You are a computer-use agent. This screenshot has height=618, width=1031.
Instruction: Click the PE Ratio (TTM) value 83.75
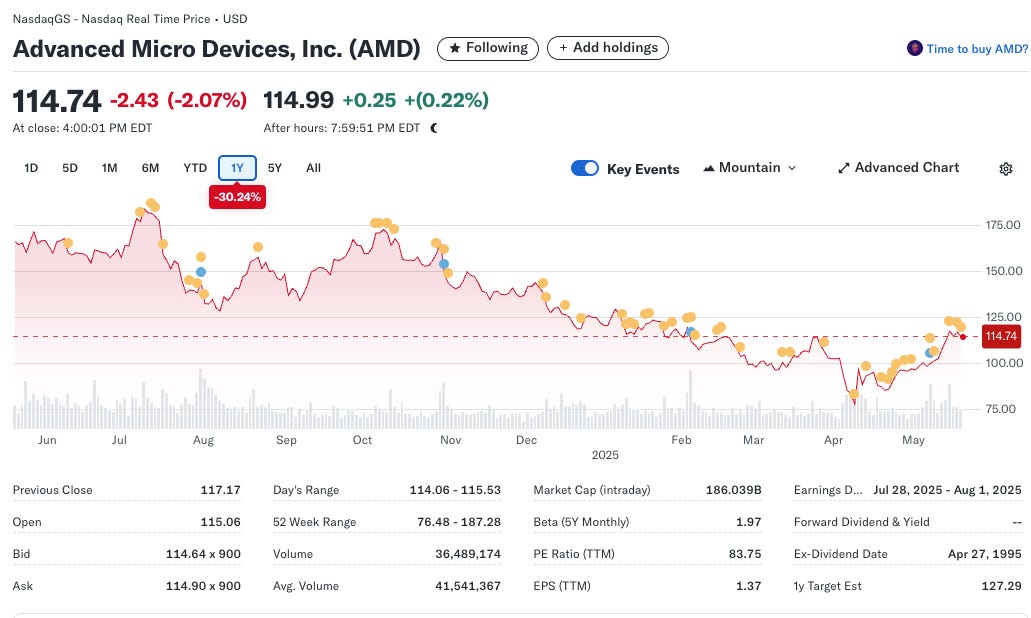click(x=745, y=554)
